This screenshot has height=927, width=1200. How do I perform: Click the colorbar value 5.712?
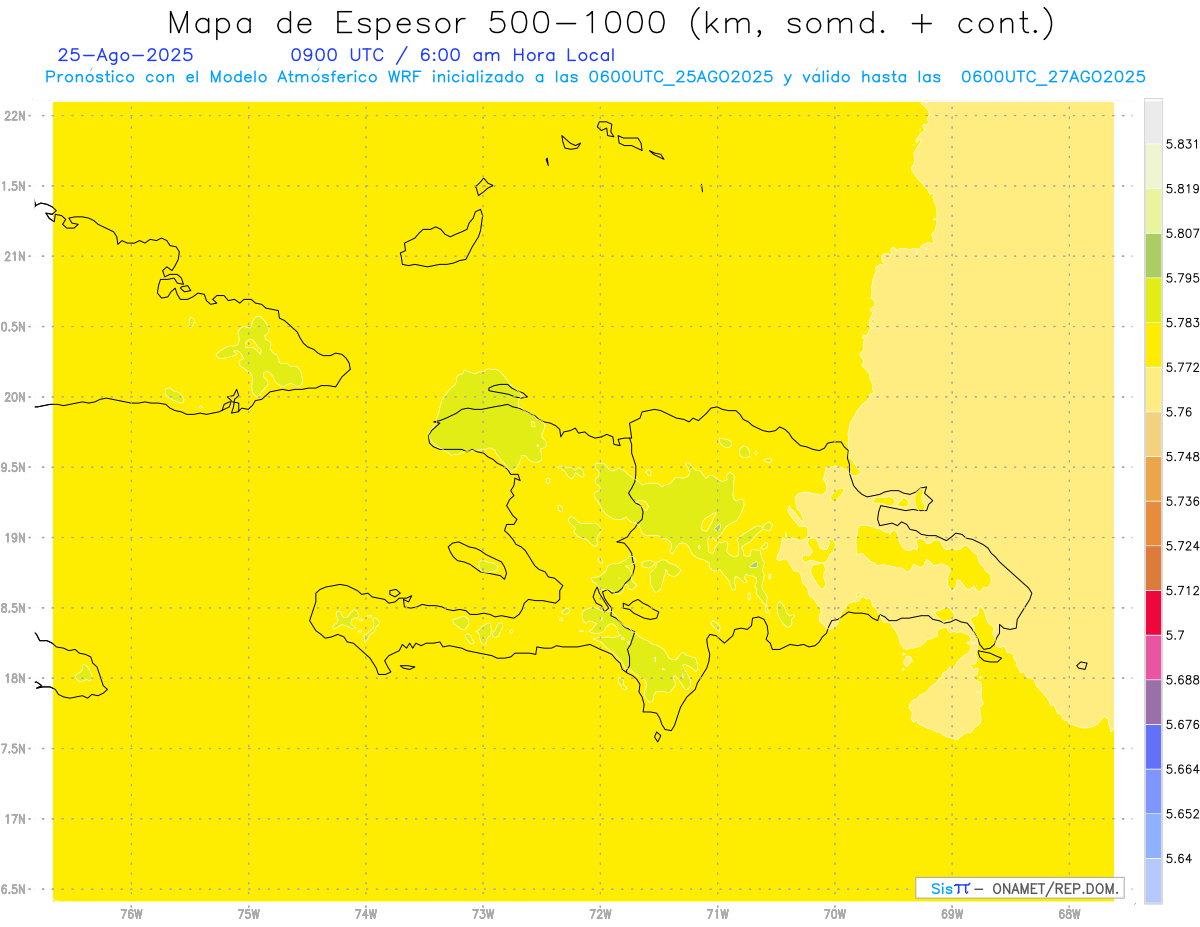pos(1183,590)
